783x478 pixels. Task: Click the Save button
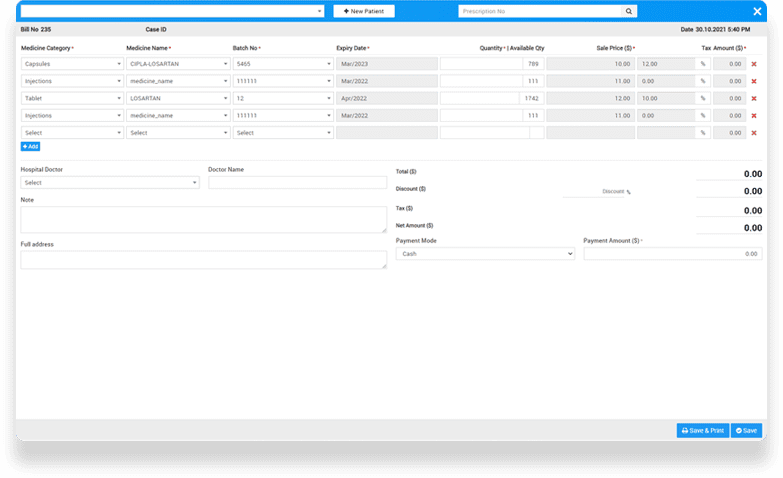[x=746, y=430]
